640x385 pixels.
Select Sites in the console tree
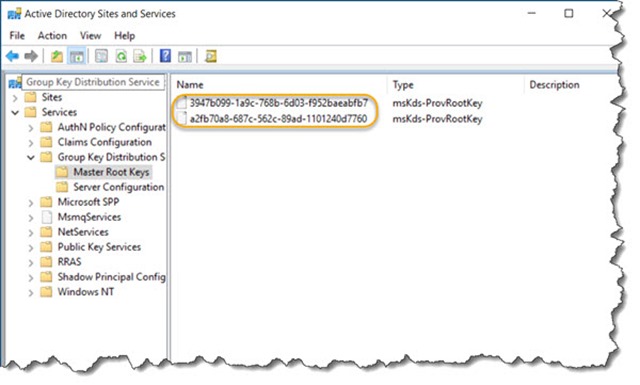(52, 97)
